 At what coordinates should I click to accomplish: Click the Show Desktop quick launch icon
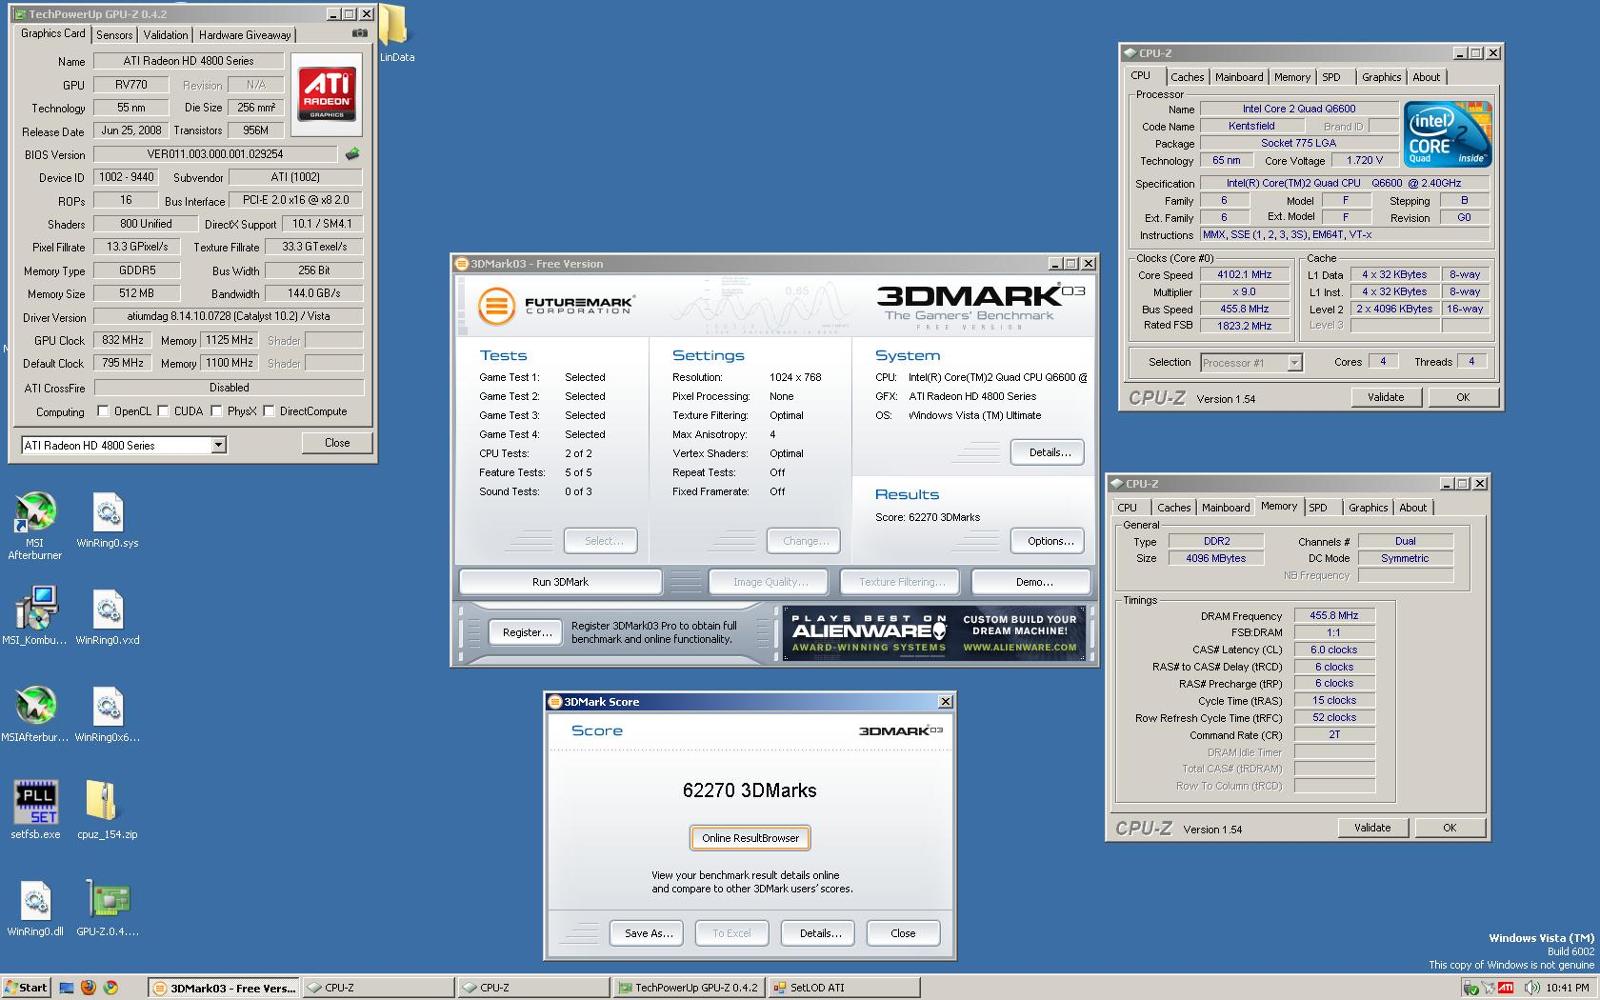(67, 988)
